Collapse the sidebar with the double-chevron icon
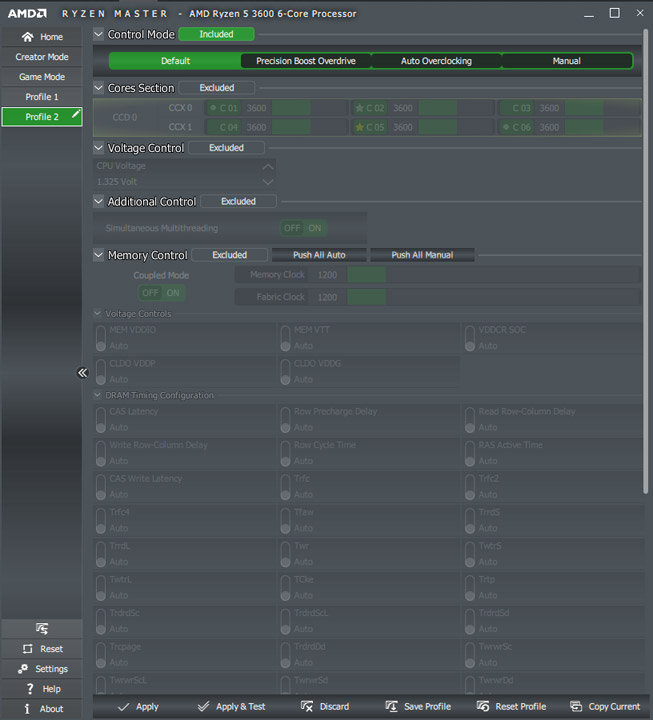The height and width of the screenshot is (720, 653). (82, 372)
